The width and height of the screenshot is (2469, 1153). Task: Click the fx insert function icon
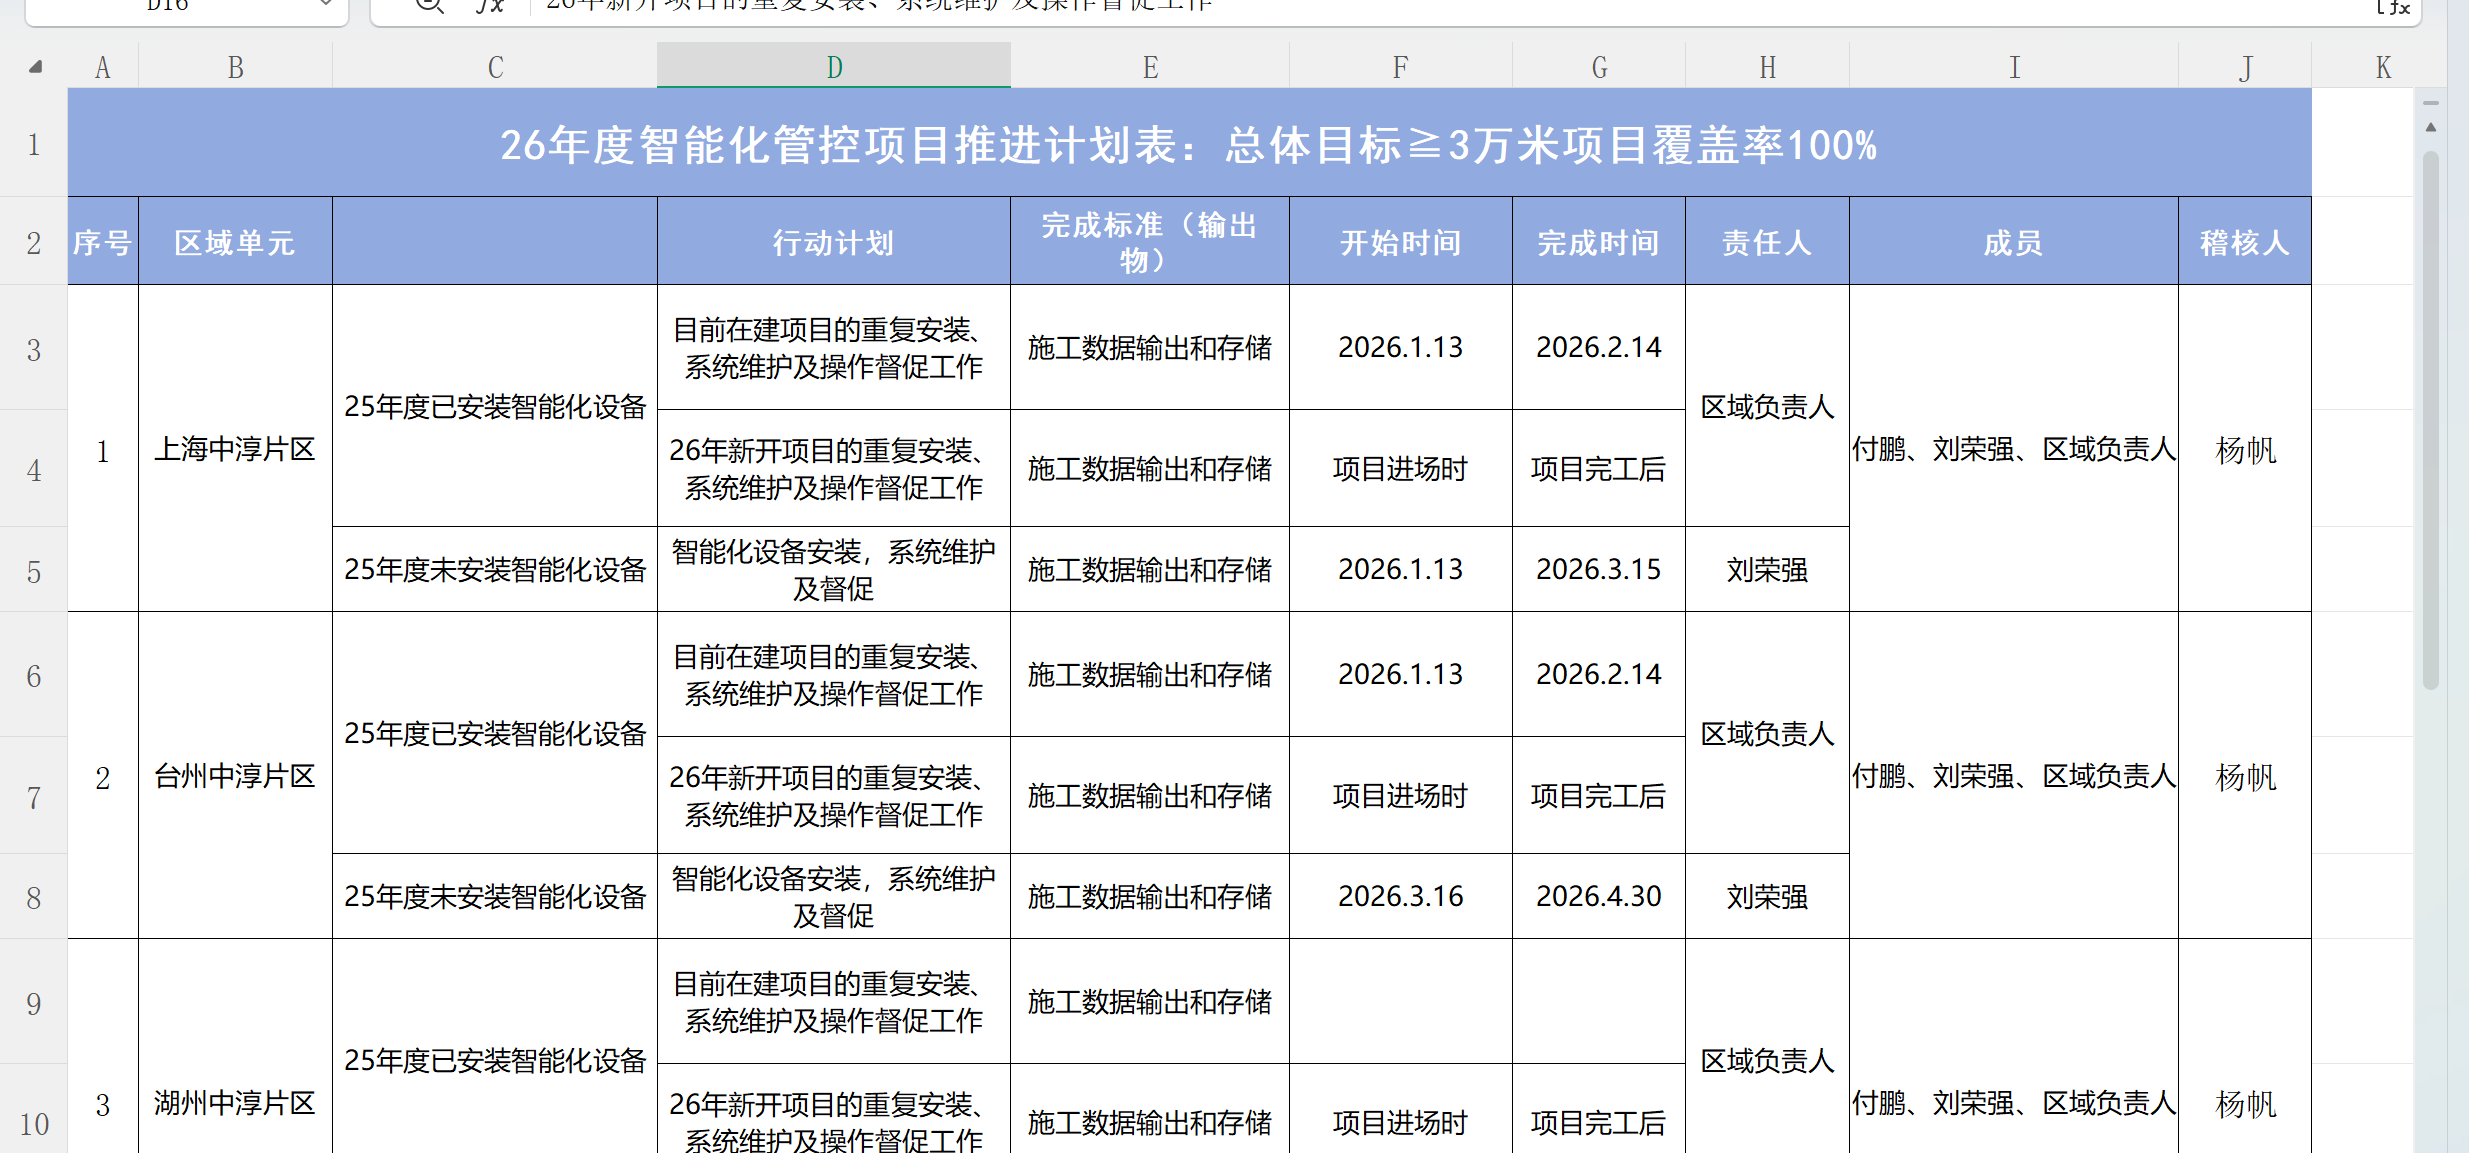pyautogui.click(x=490, y=5)
